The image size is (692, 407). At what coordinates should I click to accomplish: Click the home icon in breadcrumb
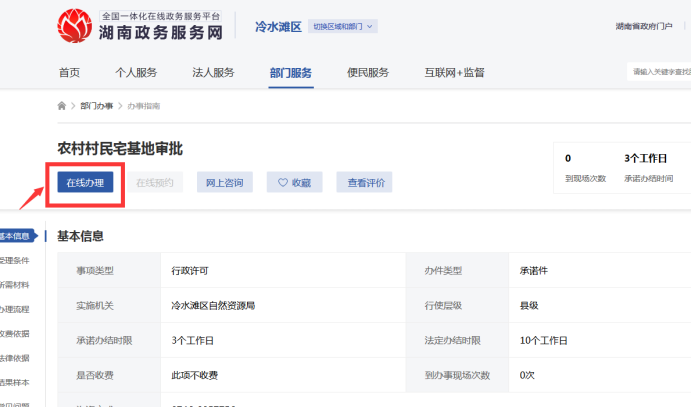62,105
